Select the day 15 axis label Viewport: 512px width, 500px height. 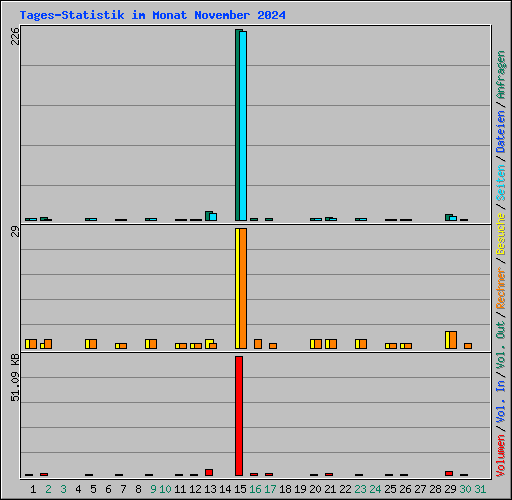(x=240, y=489)
